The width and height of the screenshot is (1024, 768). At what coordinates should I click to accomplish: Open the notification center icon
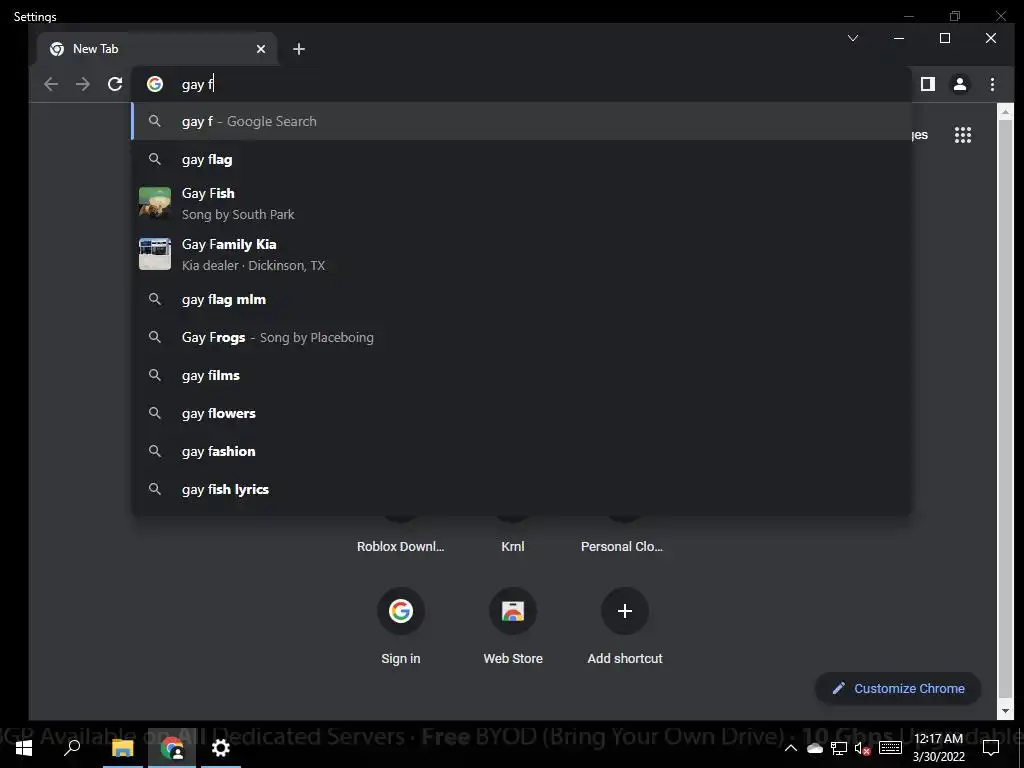click(991, 748)
